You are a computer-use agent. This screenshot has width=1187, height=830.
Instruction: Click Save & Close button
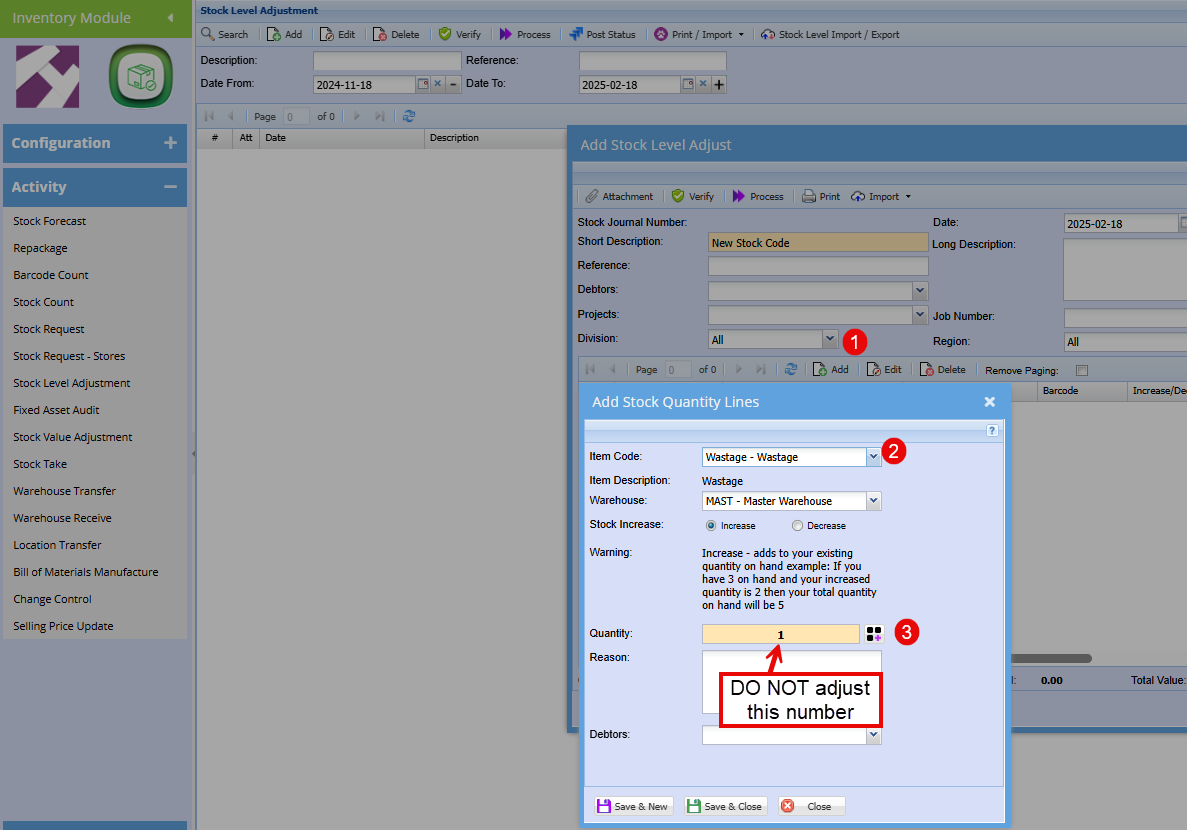[726, 806]
